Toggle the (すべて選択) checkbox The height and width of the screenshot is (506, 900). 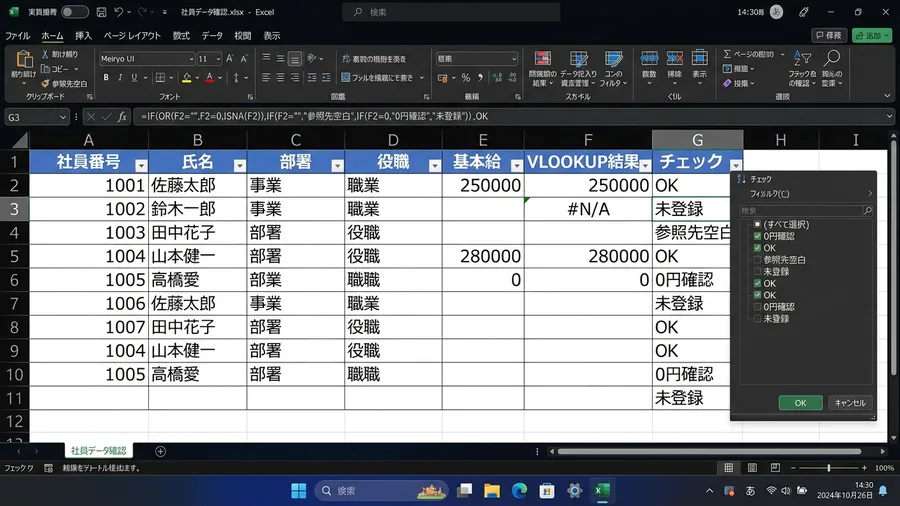(x=758, y=224)
